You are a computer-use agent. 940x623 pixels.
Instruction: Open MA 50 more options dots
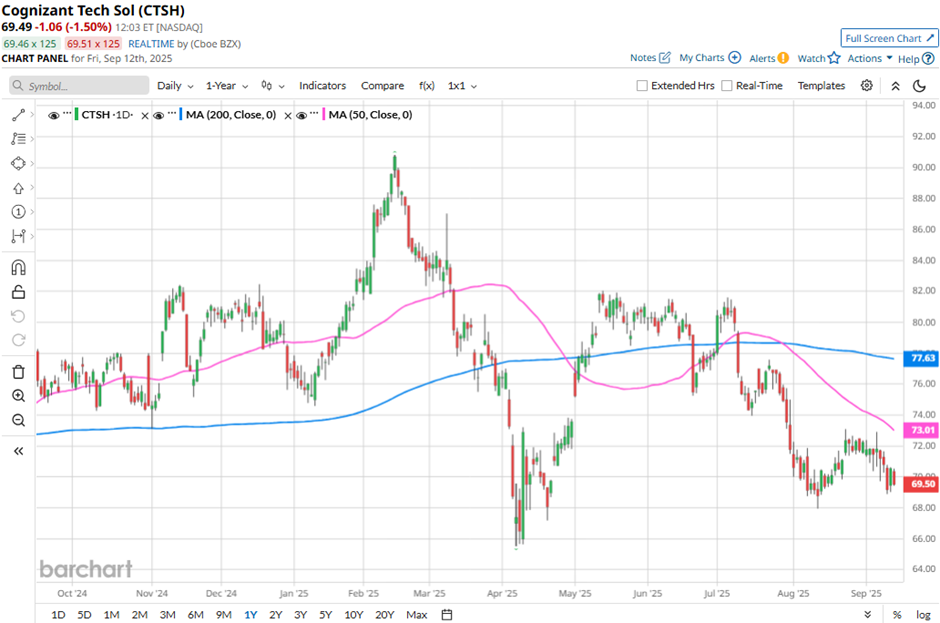[314, 113]
